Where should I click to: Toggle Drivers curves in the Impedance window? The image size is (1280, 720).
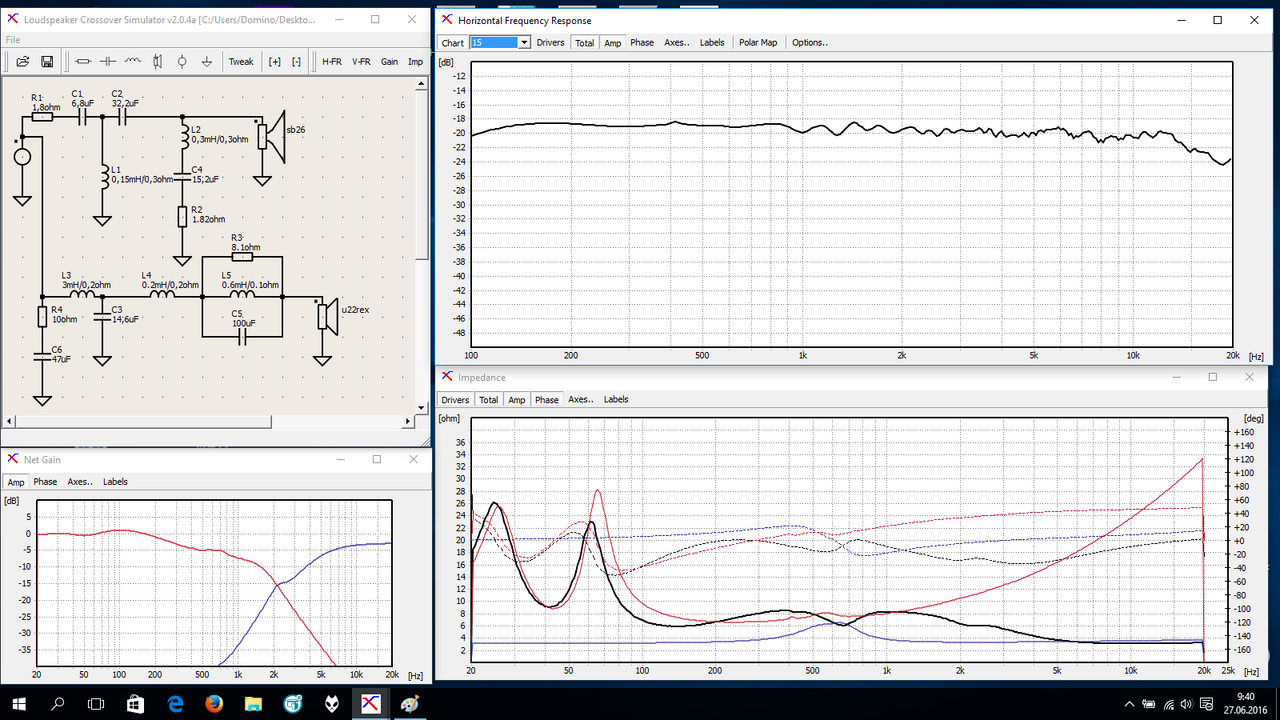click(455, 399)
